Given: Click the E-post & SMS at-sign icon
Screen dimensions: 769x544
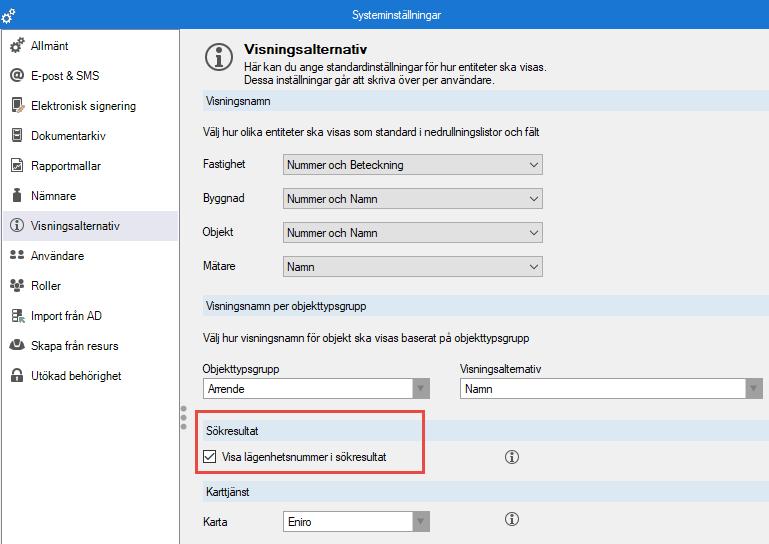Looking at the screenshot, I should click(17, 76).
